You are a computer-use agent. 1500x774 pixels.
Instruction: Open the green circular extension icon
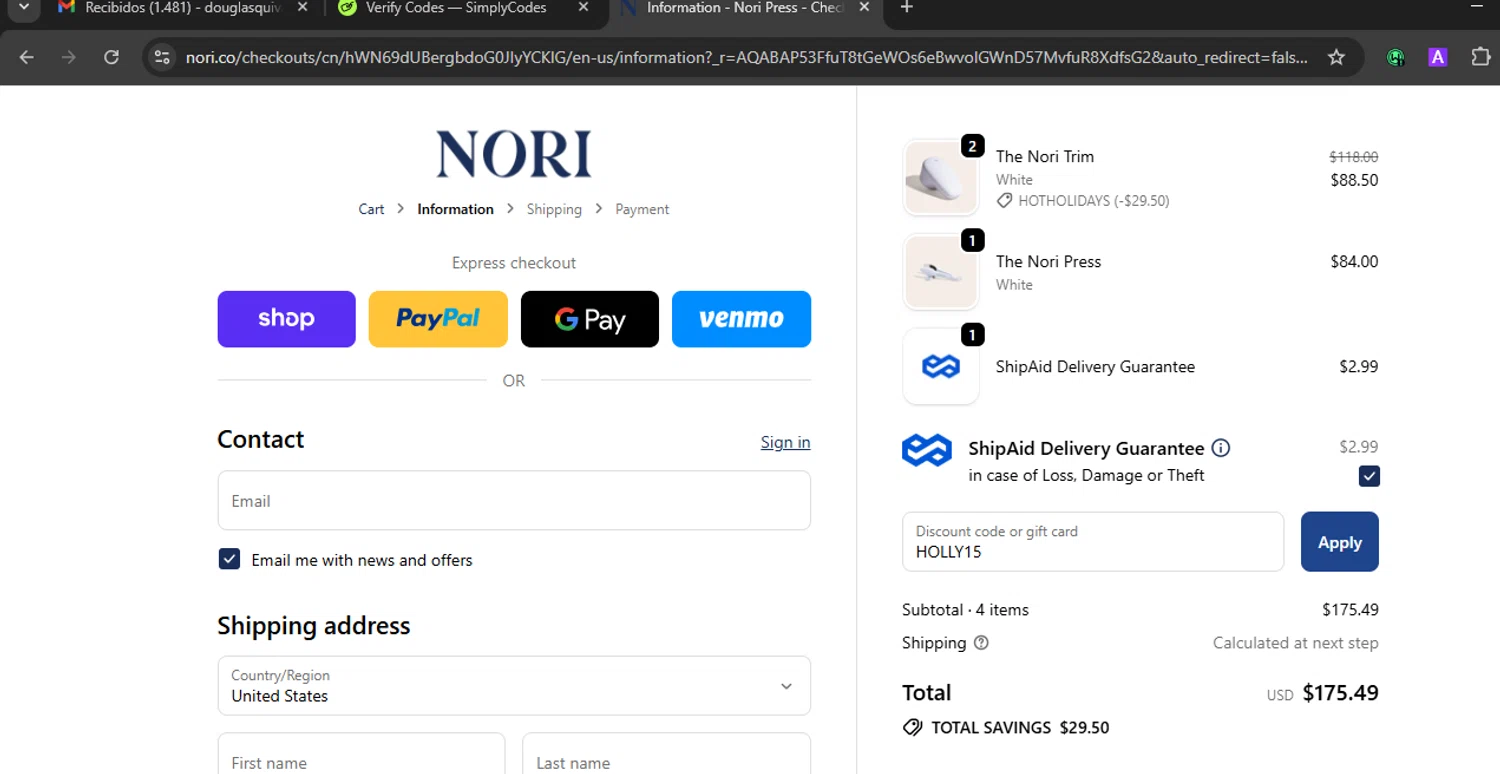[x=1397, y=57]
